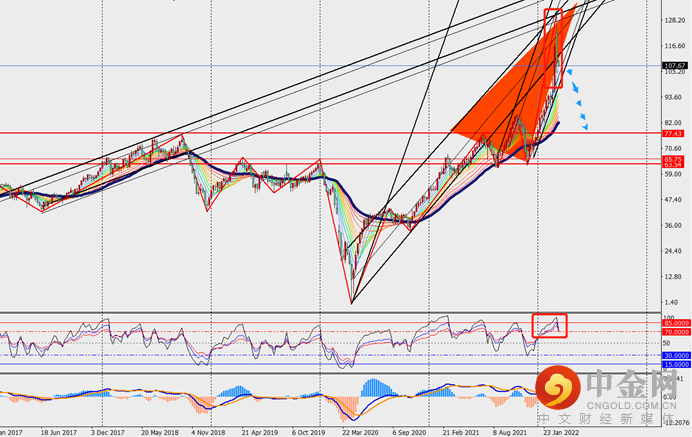The image size is (692, 437).
Task: Click the blue 15.0000 oscillator level tag
Action: coord(677,365)
